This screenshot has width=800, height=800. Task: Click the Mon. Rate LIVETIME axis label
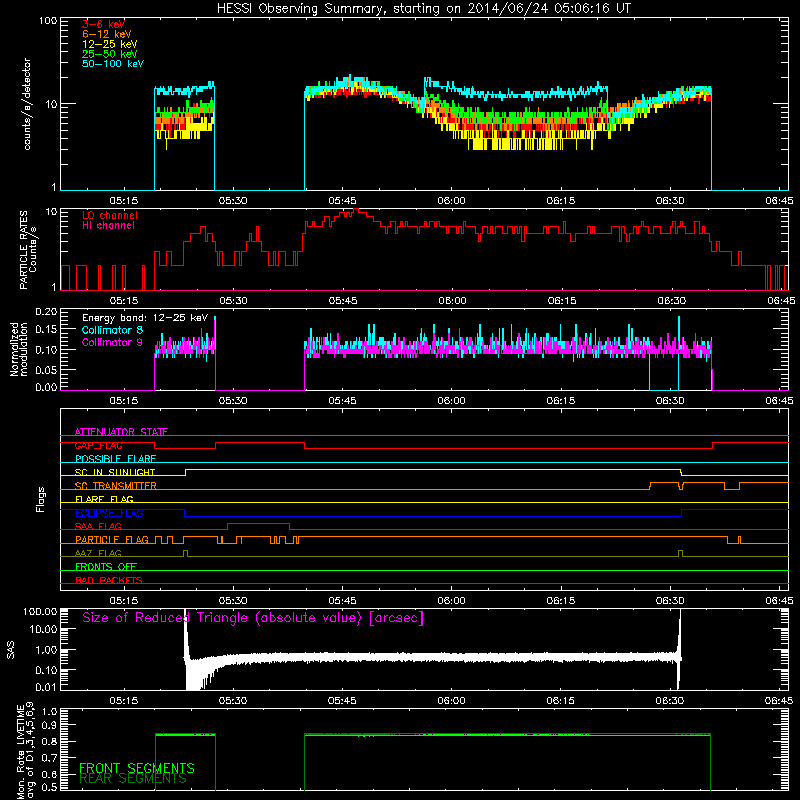click(26, 751)
